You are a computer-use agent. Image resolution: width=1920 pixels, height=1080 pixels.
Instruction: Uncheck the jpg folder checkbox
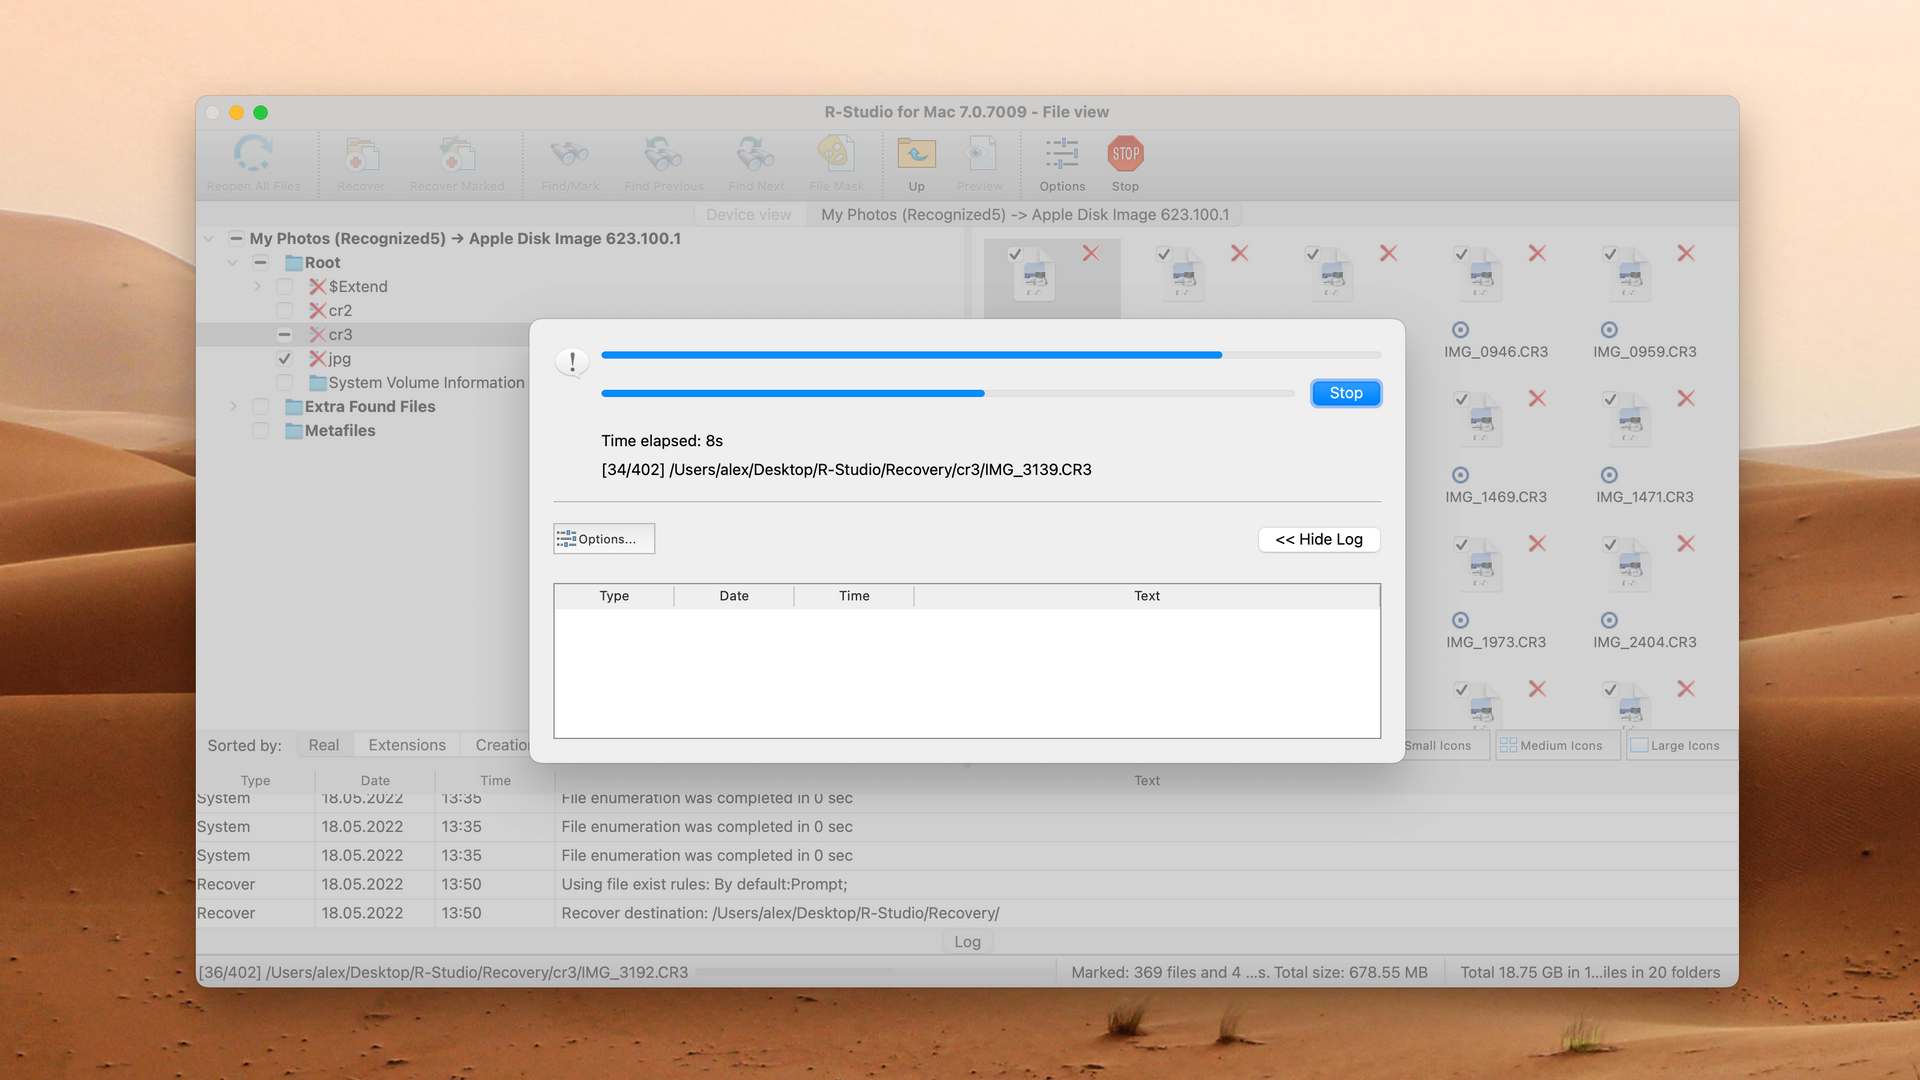point(285,359)
